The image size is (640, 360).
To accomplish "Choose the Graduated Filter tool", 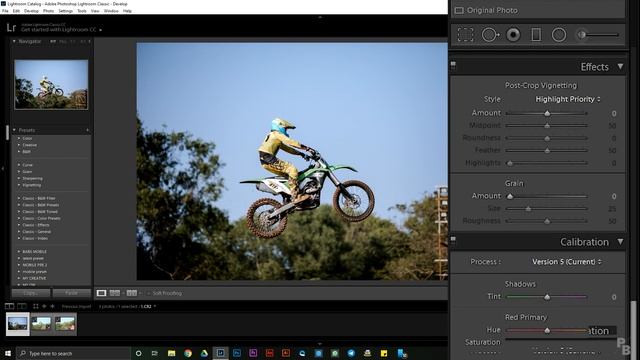I will [x=536, y=35].
